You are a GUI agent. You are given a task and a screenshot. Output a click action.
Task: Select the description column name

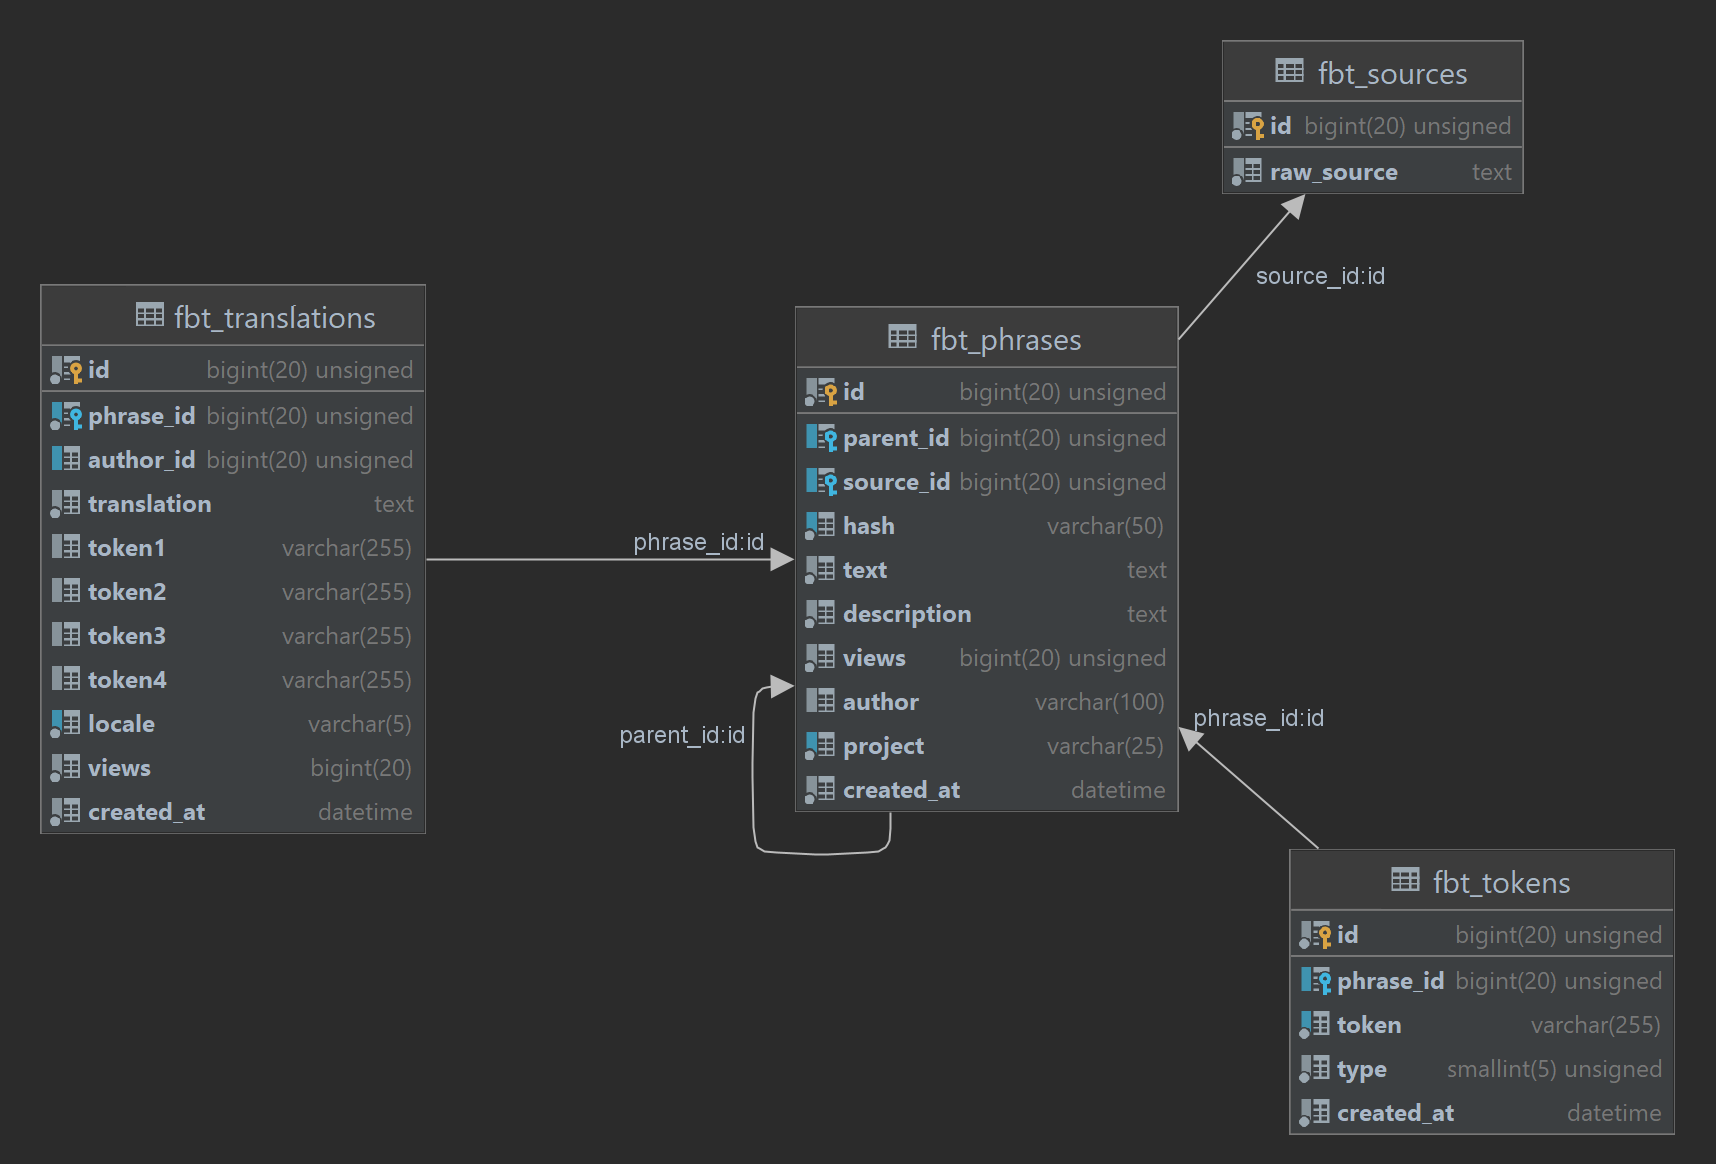[x=907, y=614]
